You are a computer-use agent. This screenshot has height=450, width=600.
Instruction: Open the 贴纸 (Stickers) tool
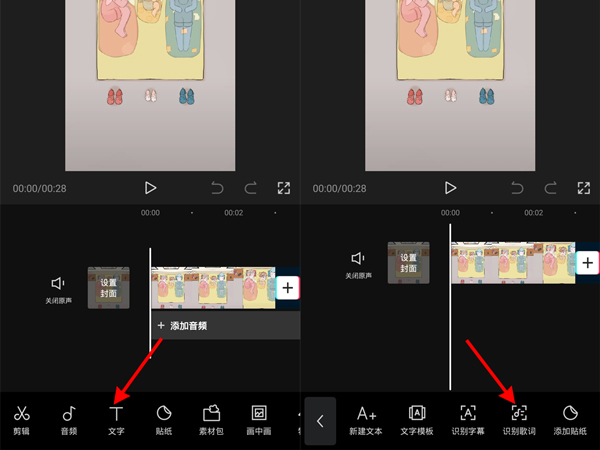[164, 420]
